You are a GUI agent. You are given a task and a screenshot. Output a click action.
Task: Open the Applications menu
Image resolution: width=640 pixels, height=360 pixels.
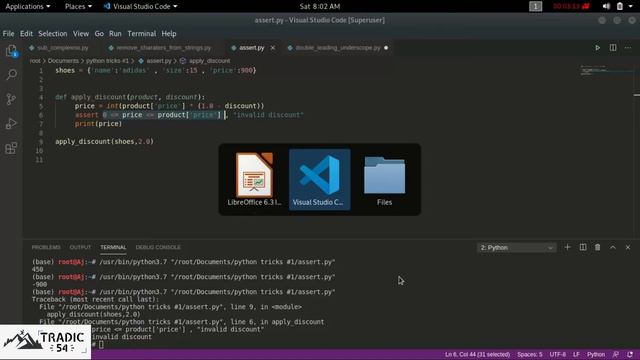28,6
